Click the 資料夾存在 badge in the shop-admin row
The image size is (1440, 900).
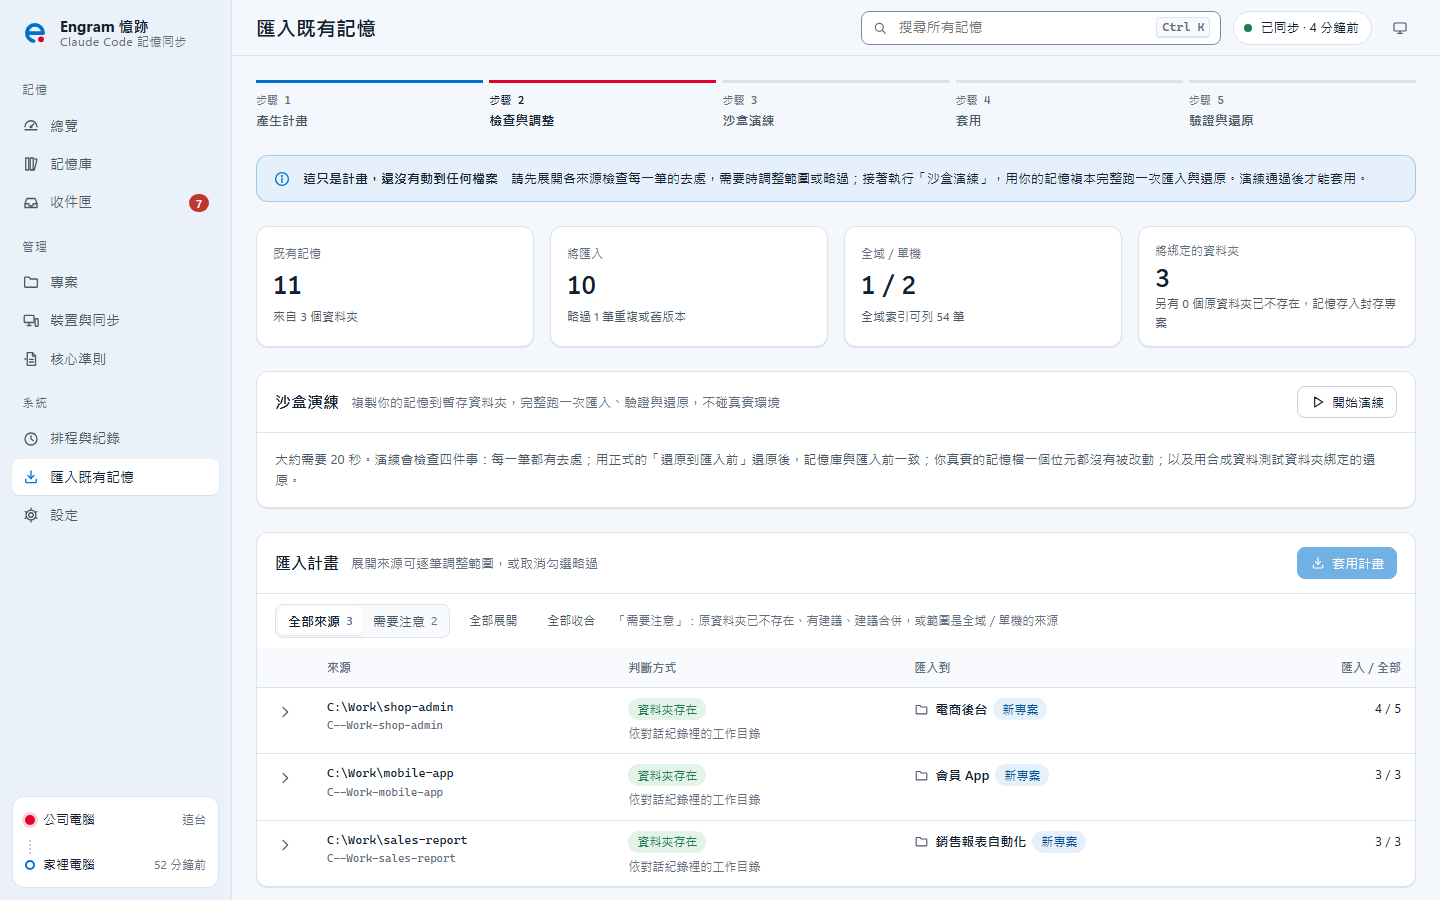coord(667,710)
